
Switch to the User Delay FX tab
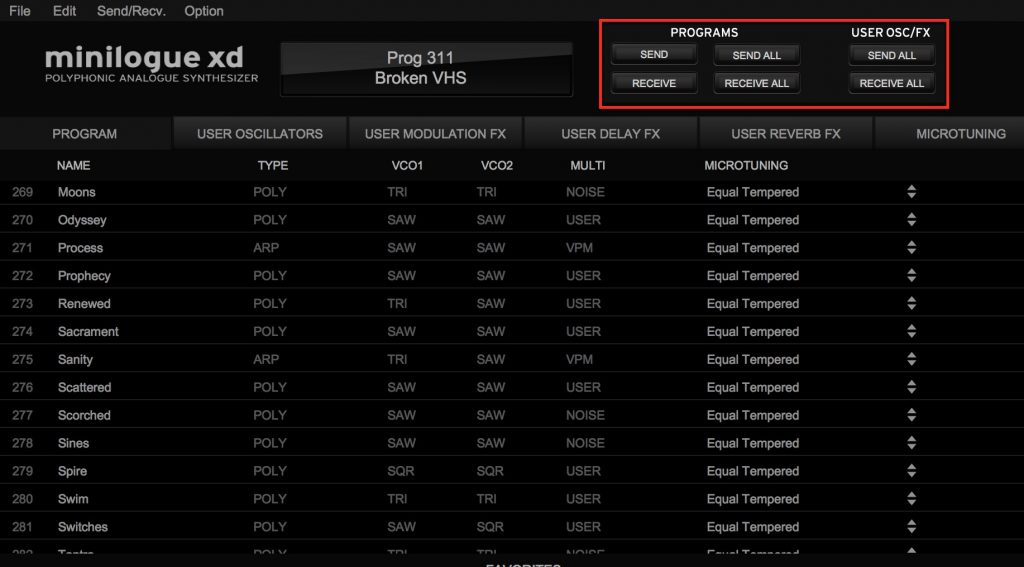click(x=610, y=133)
